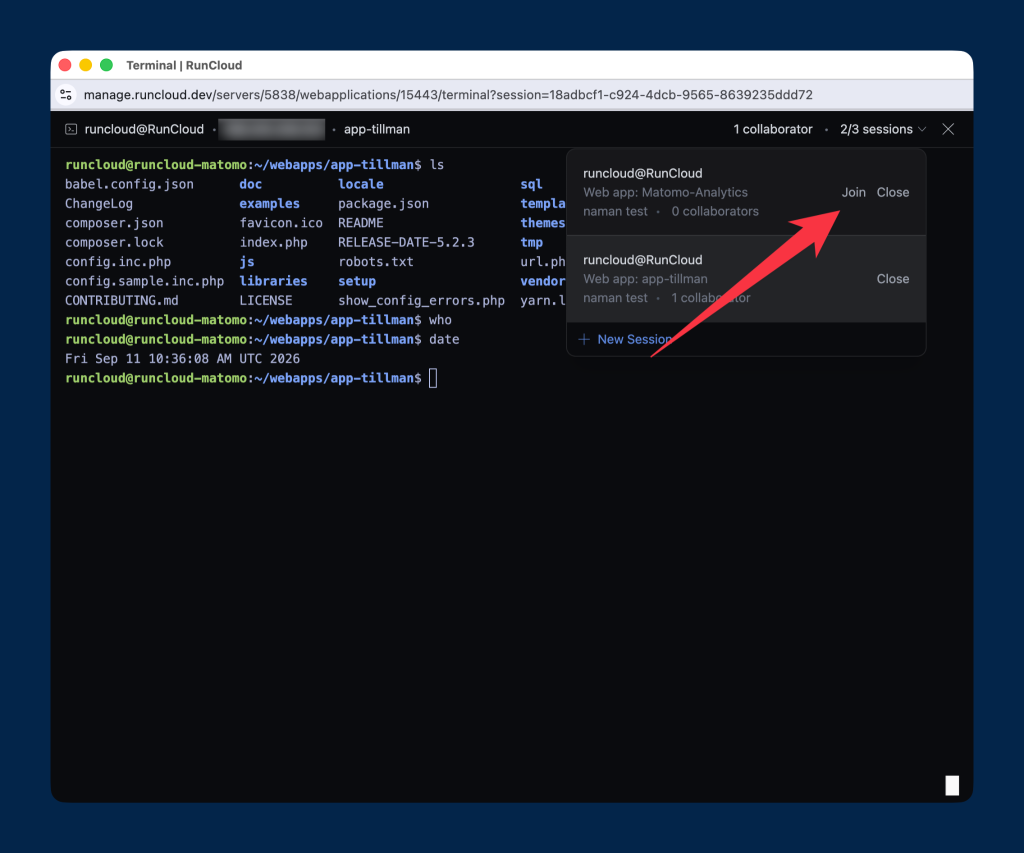
Task: Click the terminal icon beside runcloud@RunCloud
Action: coord(71,129)
